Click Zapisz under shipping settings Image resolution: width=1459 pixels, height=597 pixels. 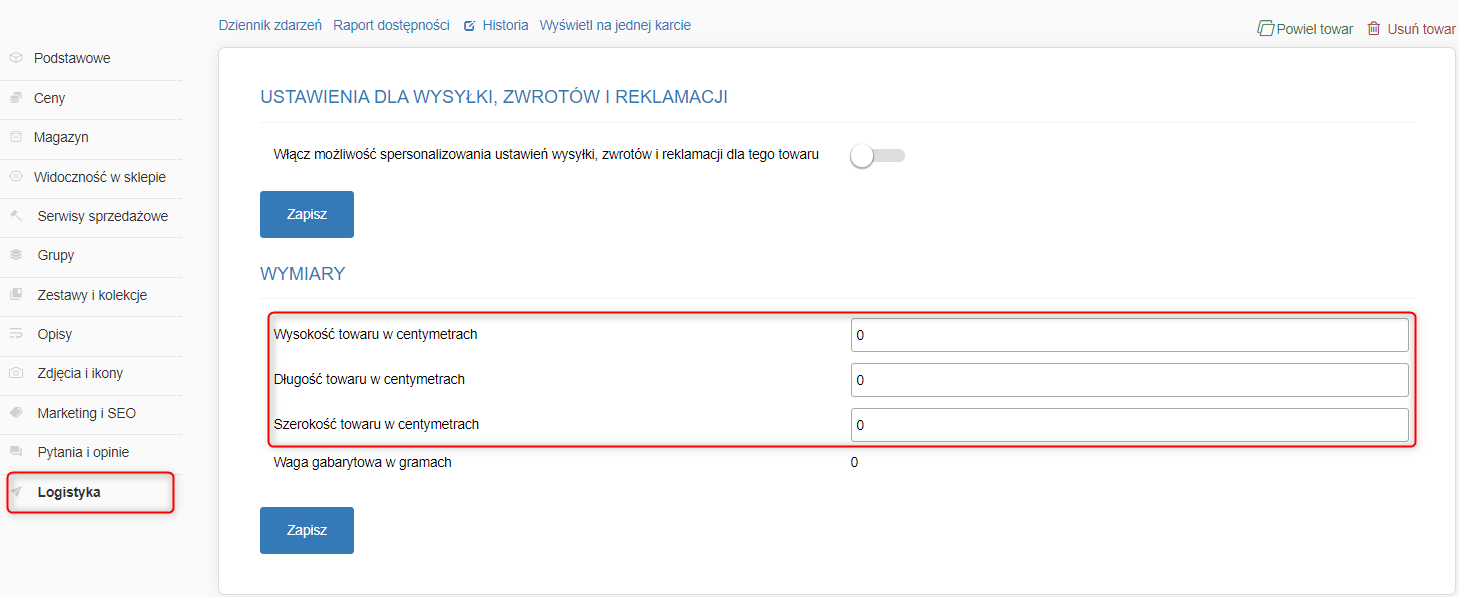pyautogui.click(x=307, y=214)
